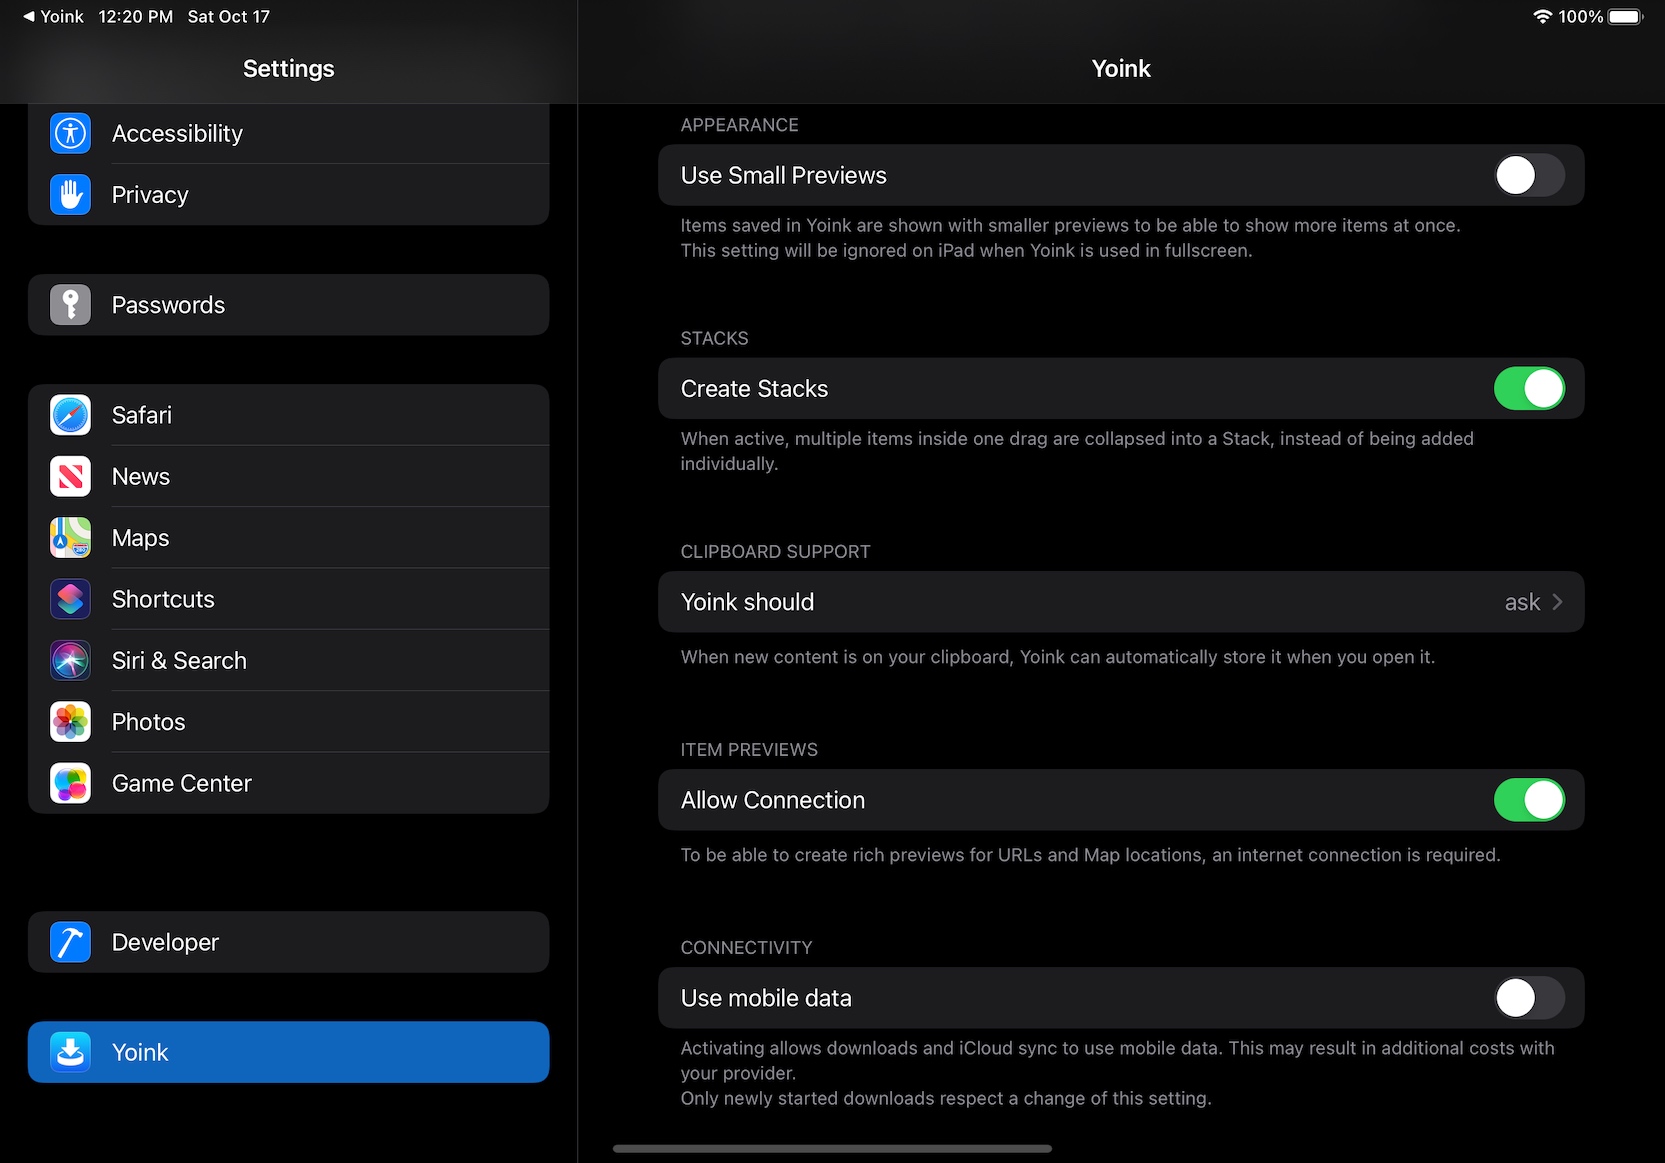Viewport: 1665px width, 1163px height.
Task: Select the Shortcuts app icon
Action: click(70, 599)
